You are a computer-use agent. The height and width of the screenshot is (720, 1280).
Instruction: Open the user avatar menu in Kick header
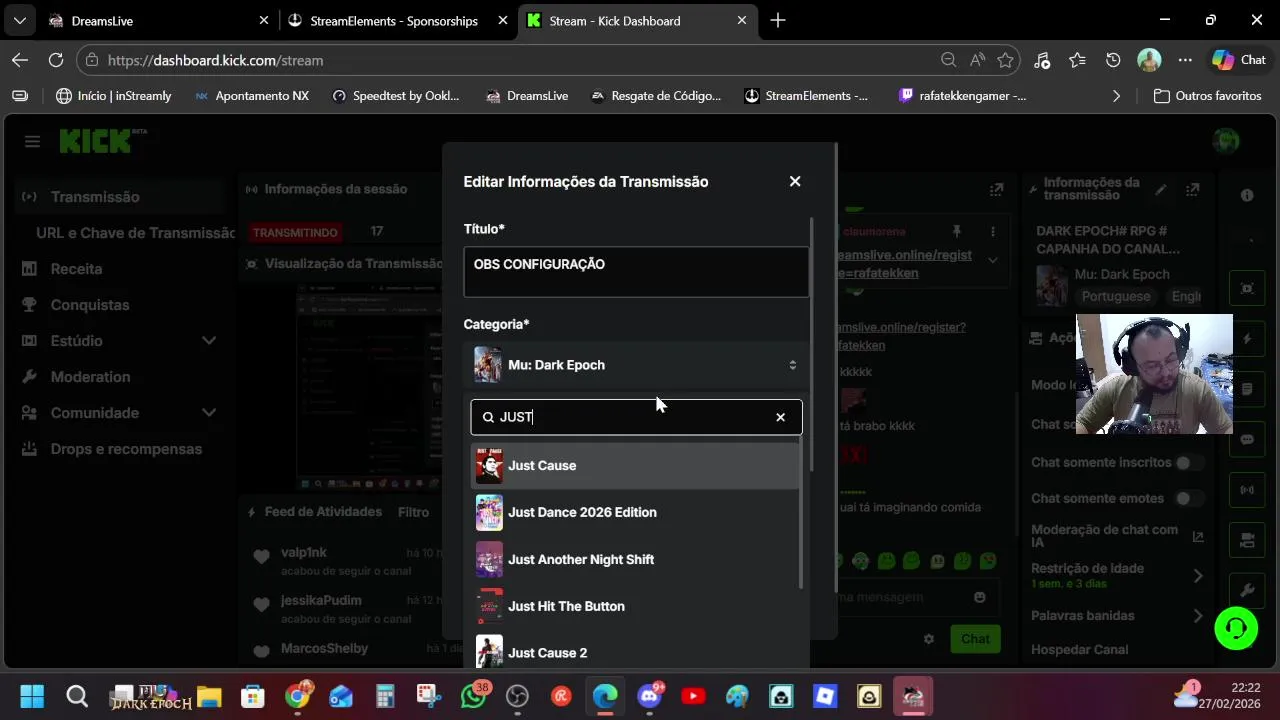(1226, 141)
